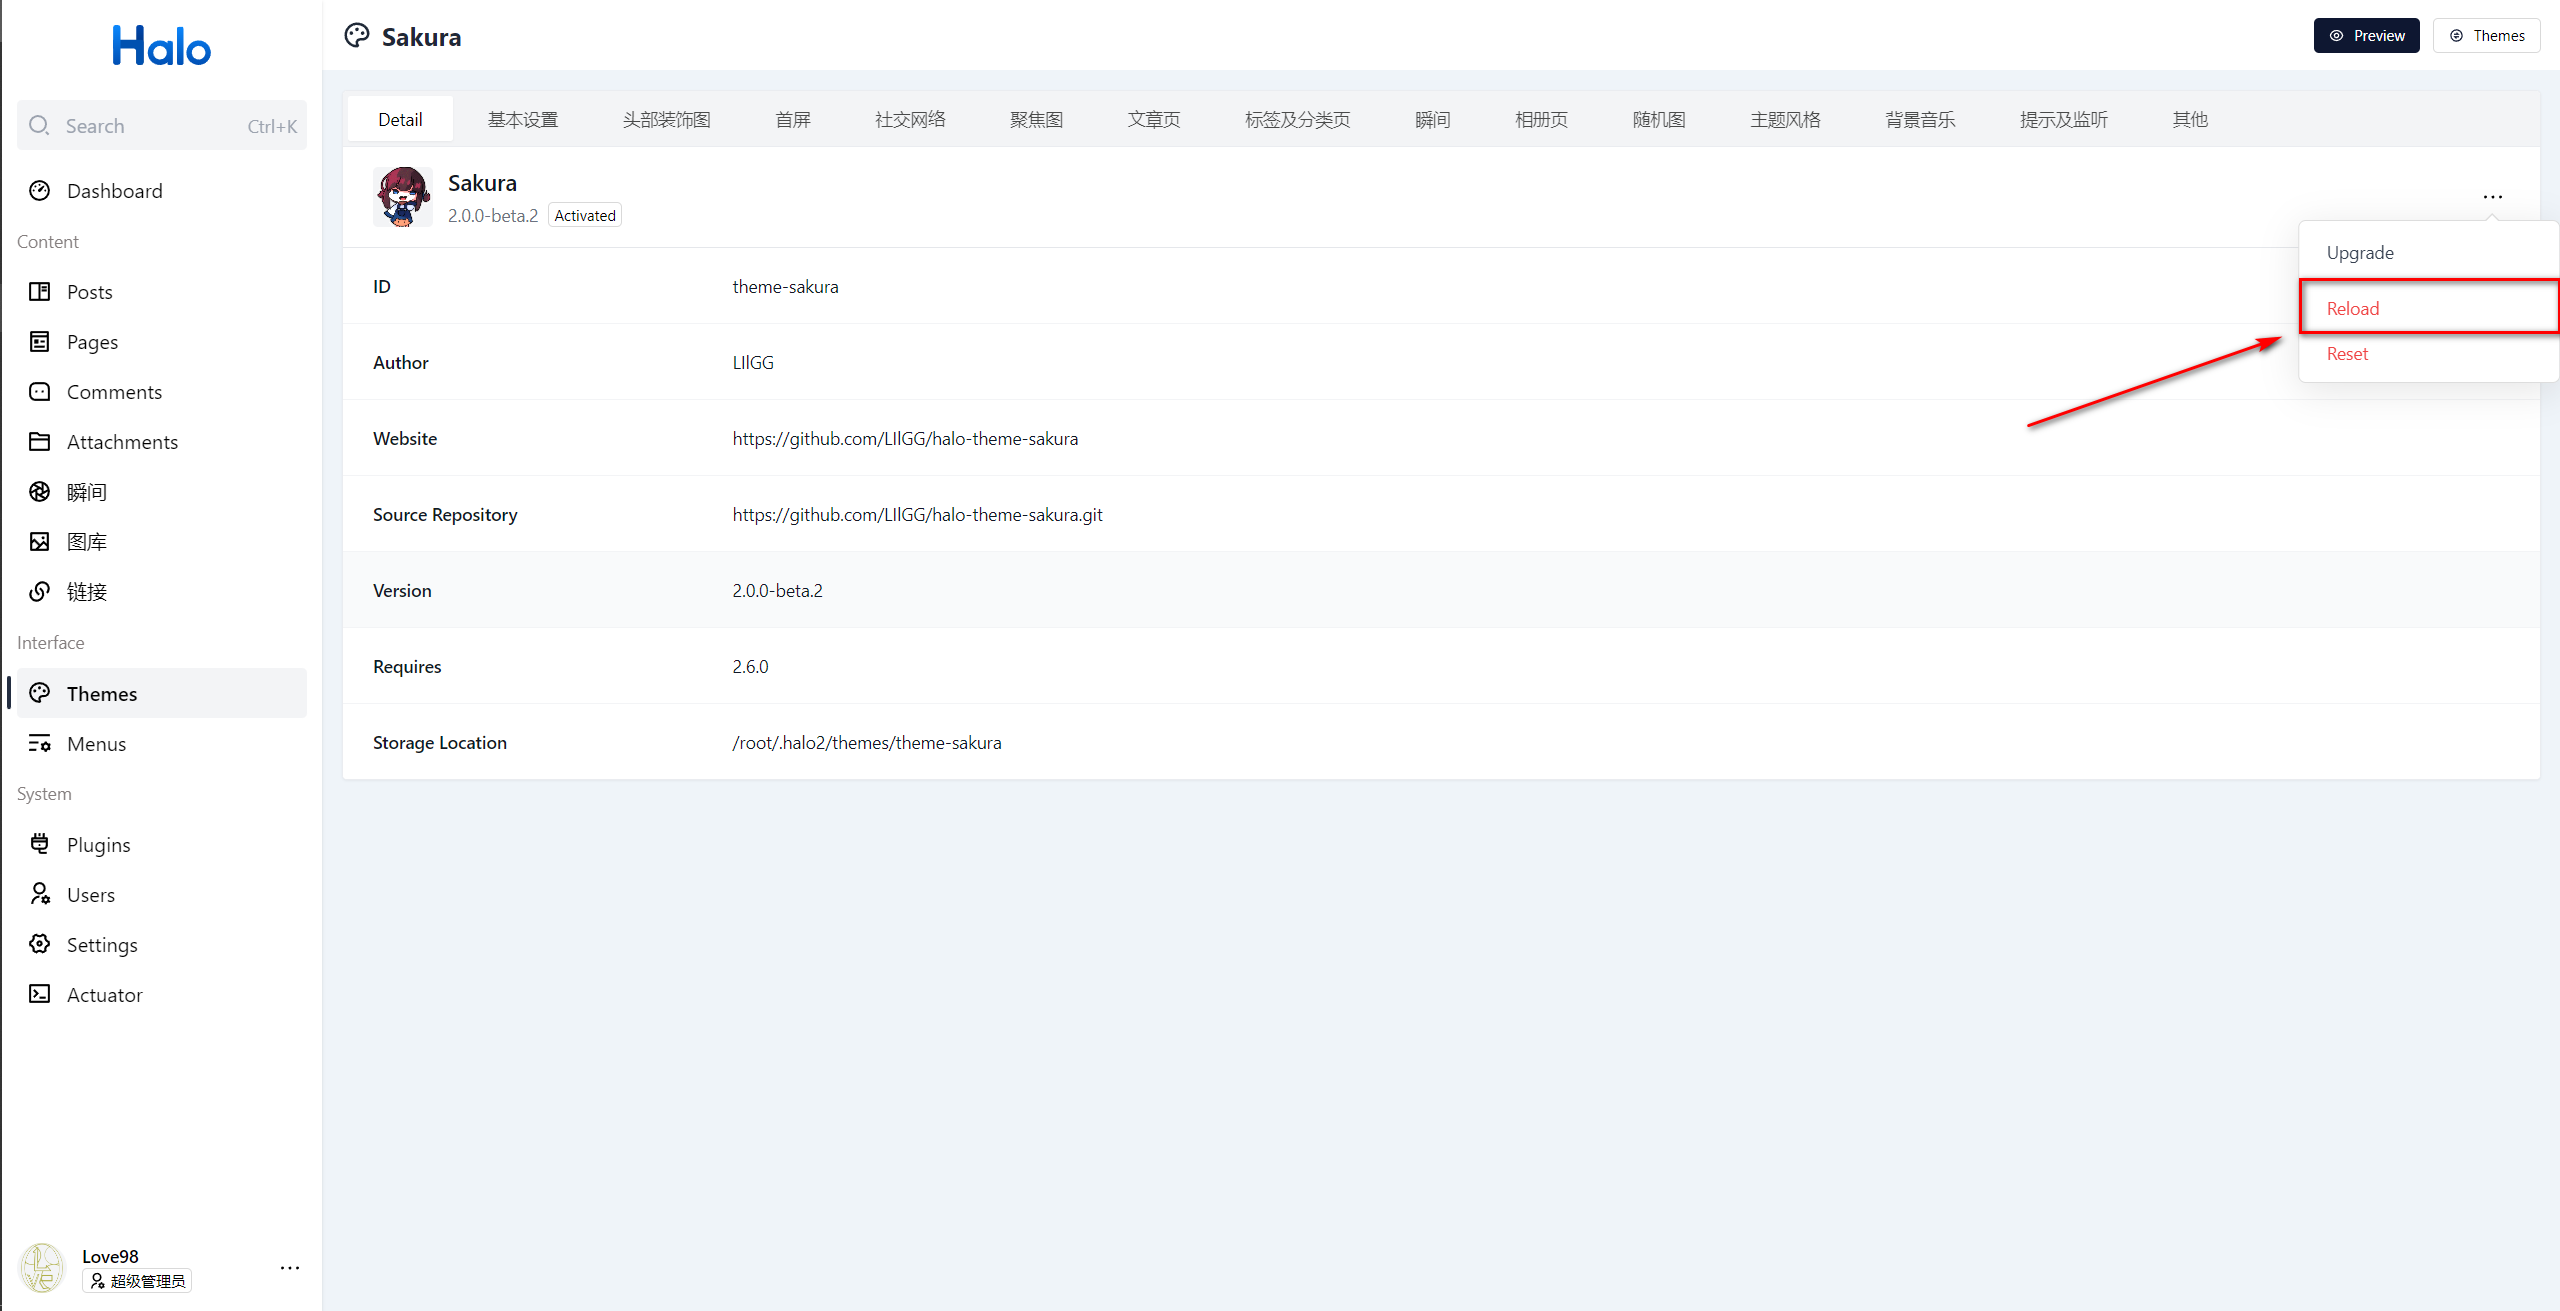Open the search bar magnifier icon
This screenshot has width=2560, height=1311.
tap(40, 125)
